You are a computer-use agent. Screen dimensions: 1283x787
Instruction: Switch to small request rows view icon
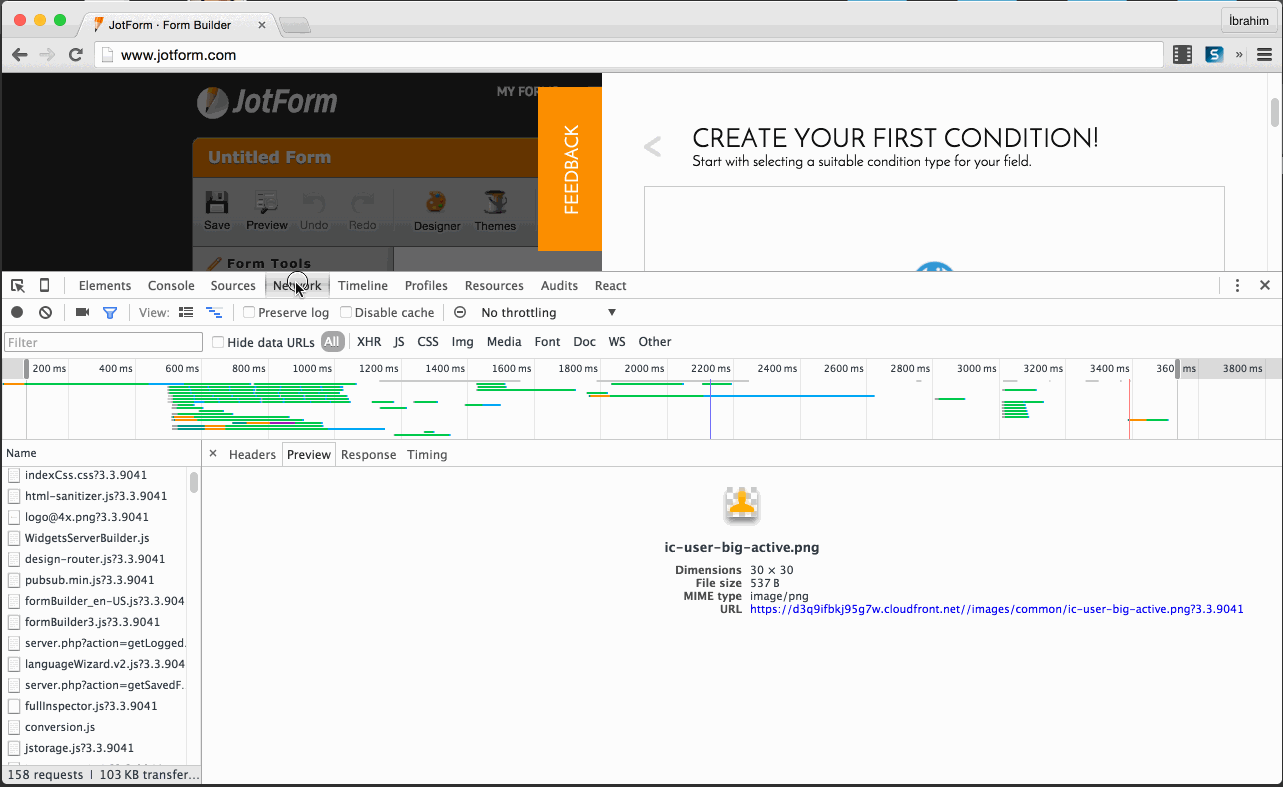click(213, 313)
